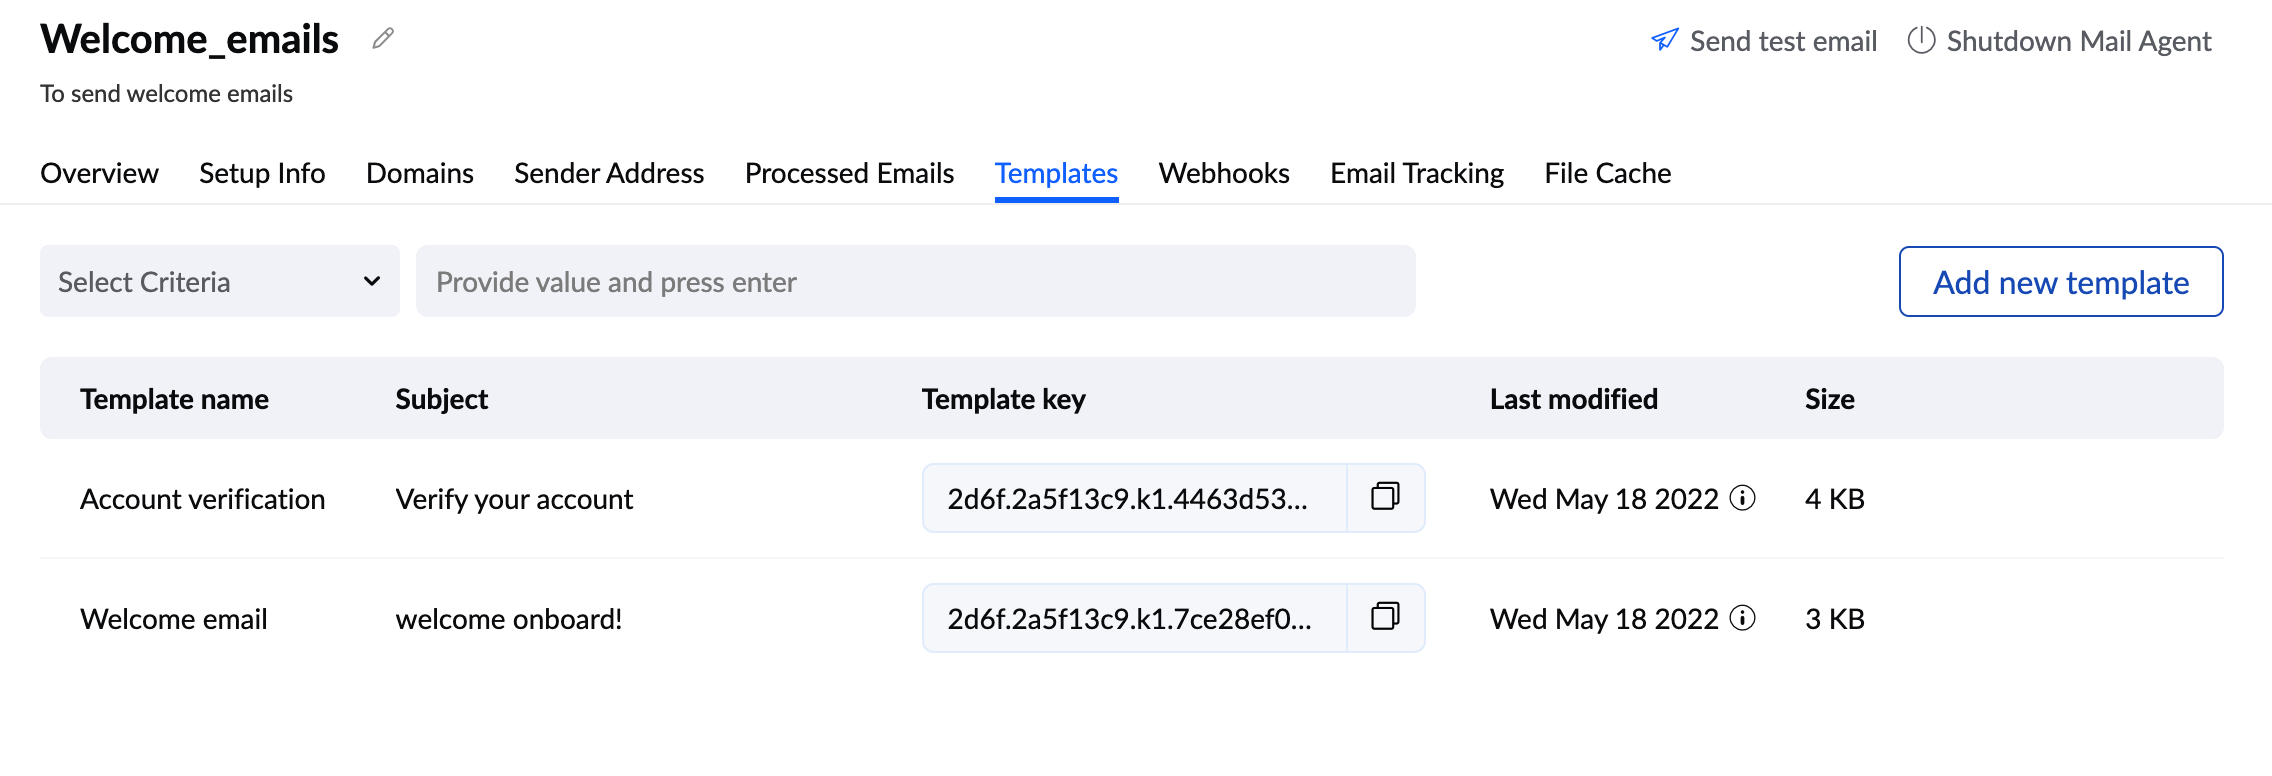Open the Sender Address tab

(608, 173)
